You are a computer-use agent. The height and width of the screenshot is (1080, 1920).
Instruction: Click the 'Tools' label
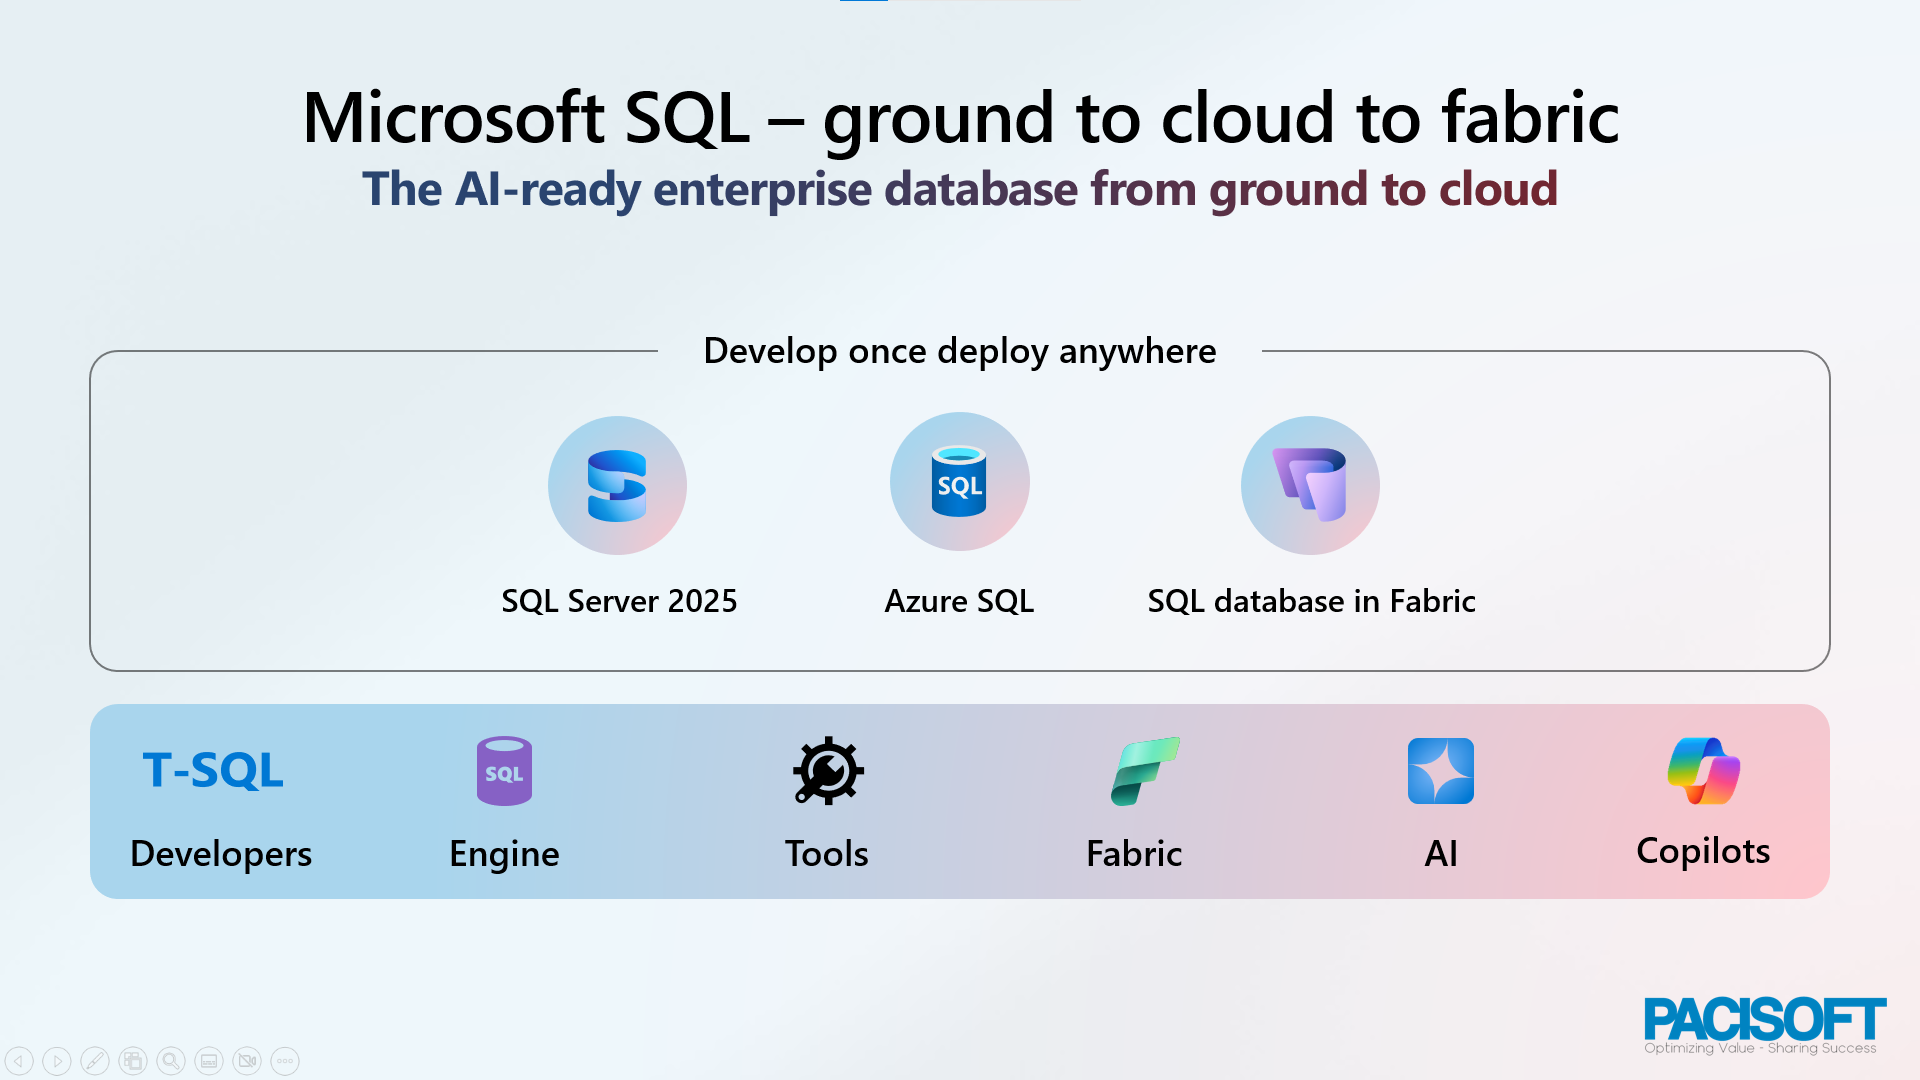[827, 854]
